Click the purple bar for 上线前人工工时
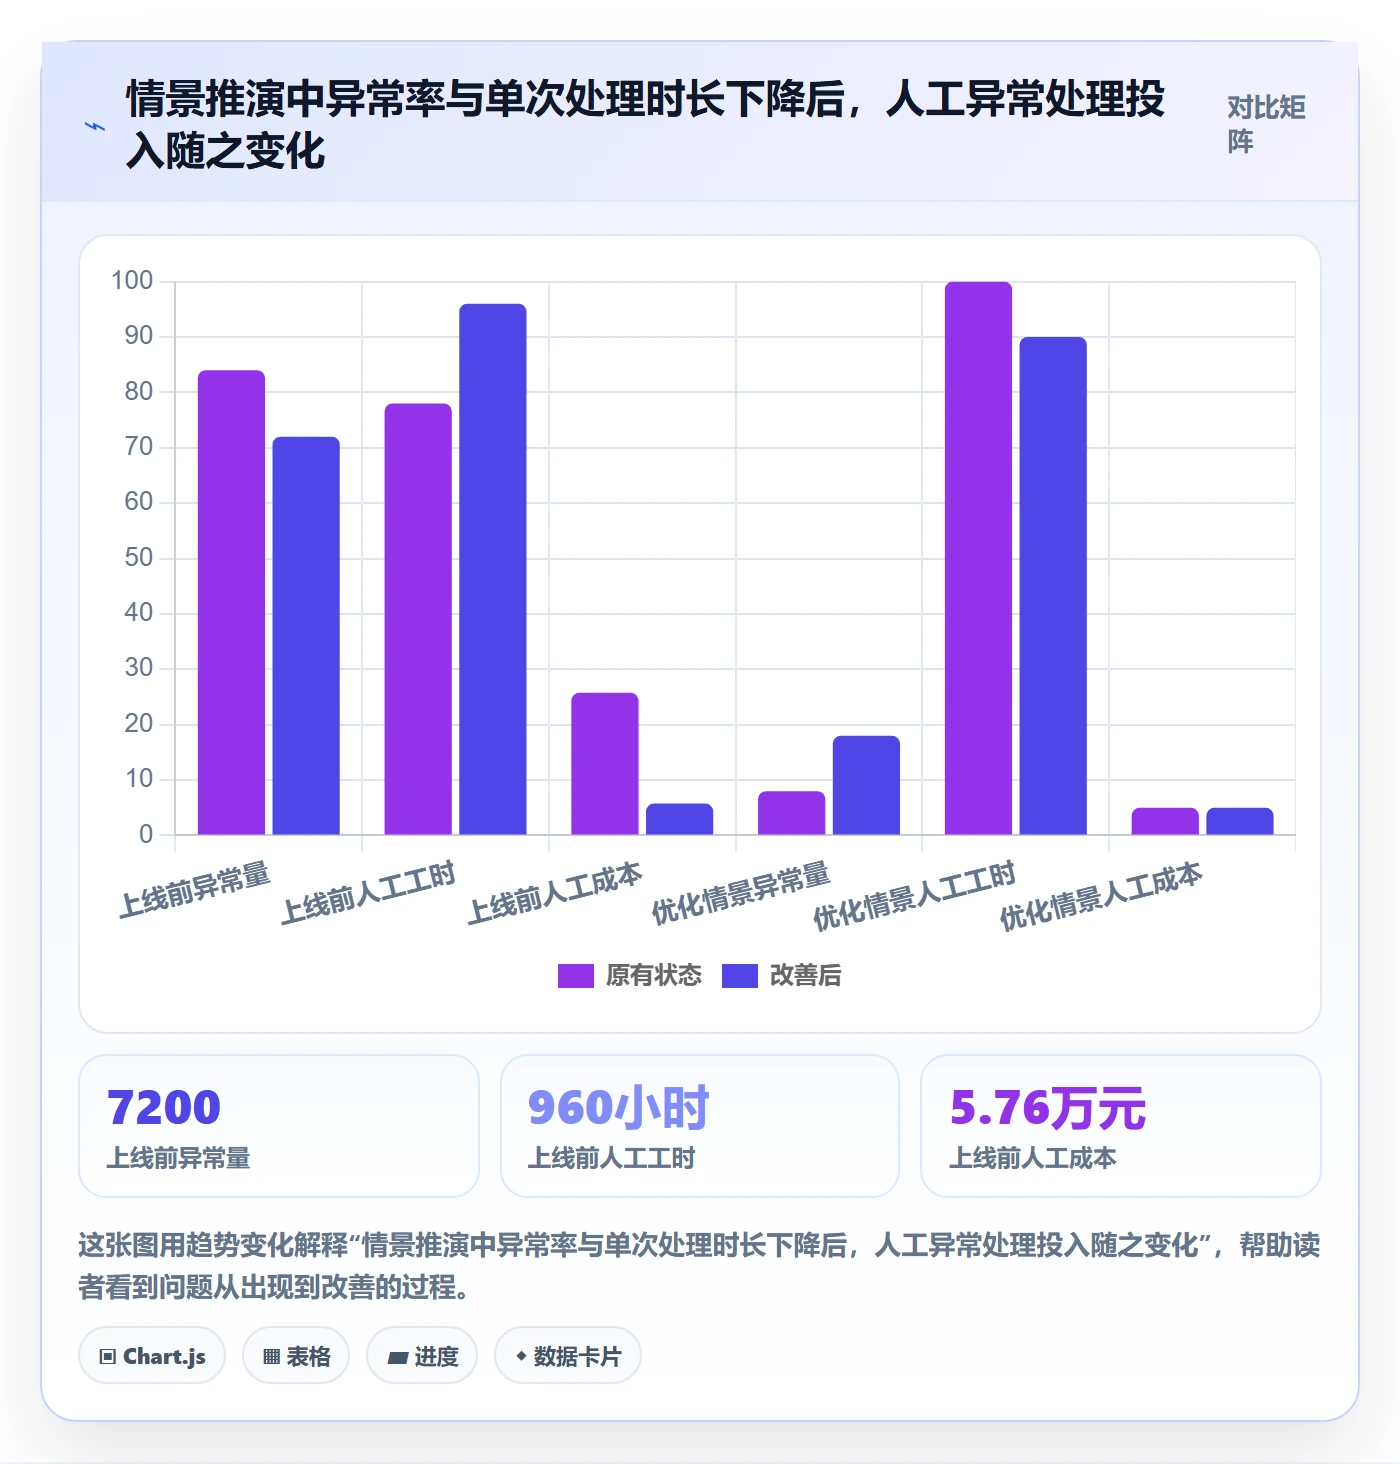Viewport: 1400px width, 1464px height. coord(418,619)
